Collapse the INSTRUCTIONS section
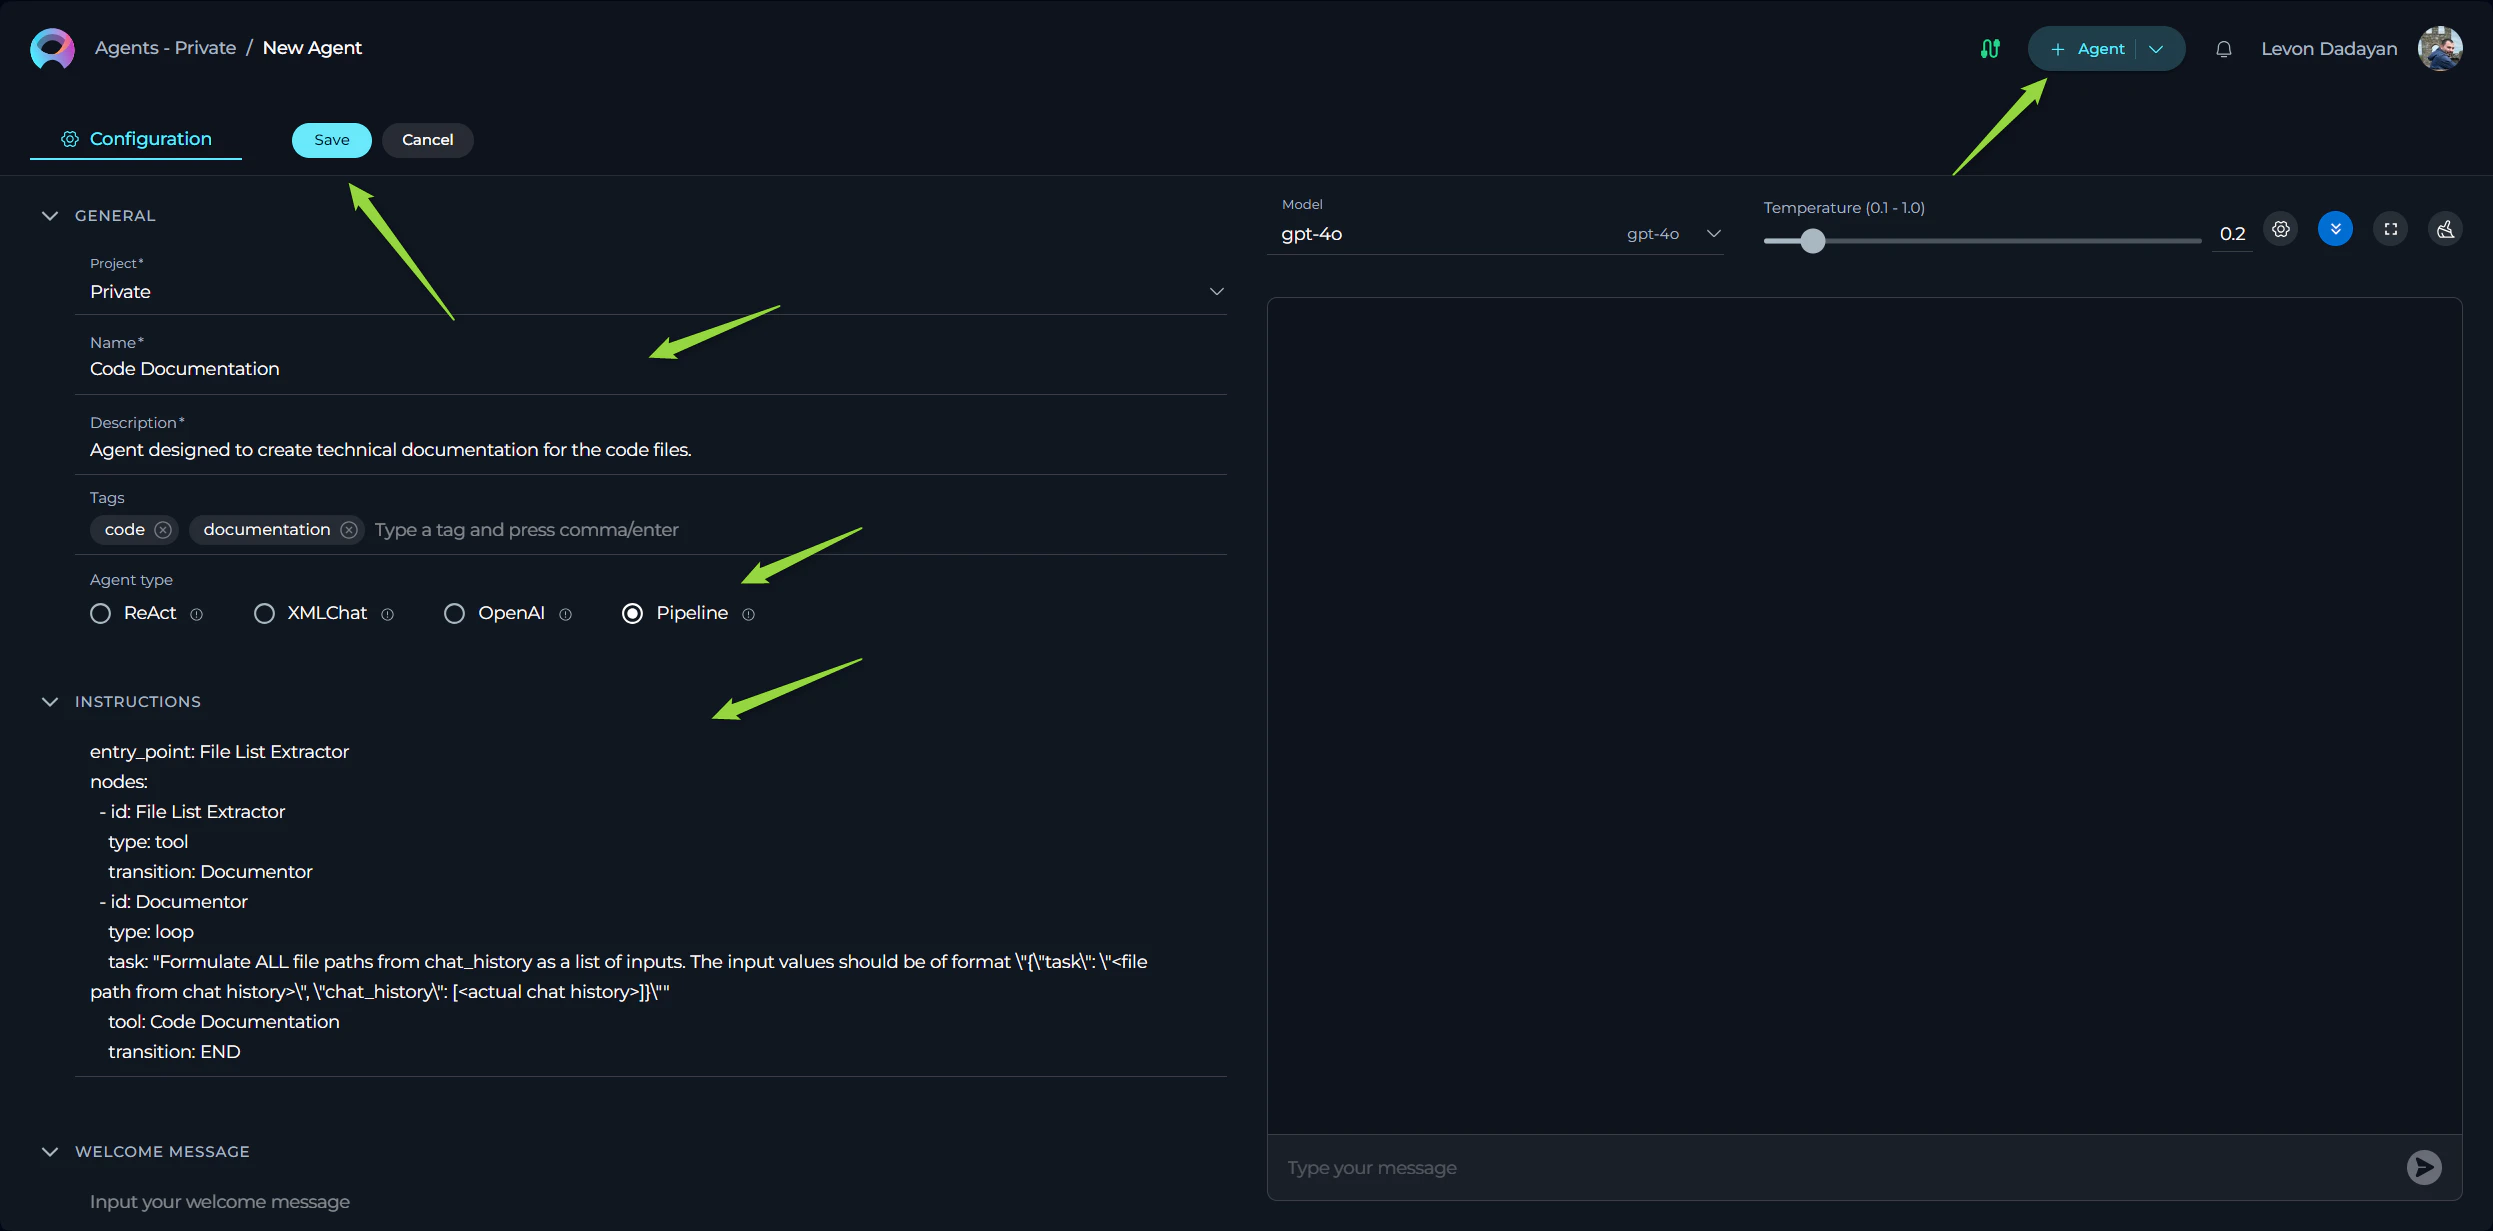Viewport: 2493px width, 1231px height. [x=50, y=702]
